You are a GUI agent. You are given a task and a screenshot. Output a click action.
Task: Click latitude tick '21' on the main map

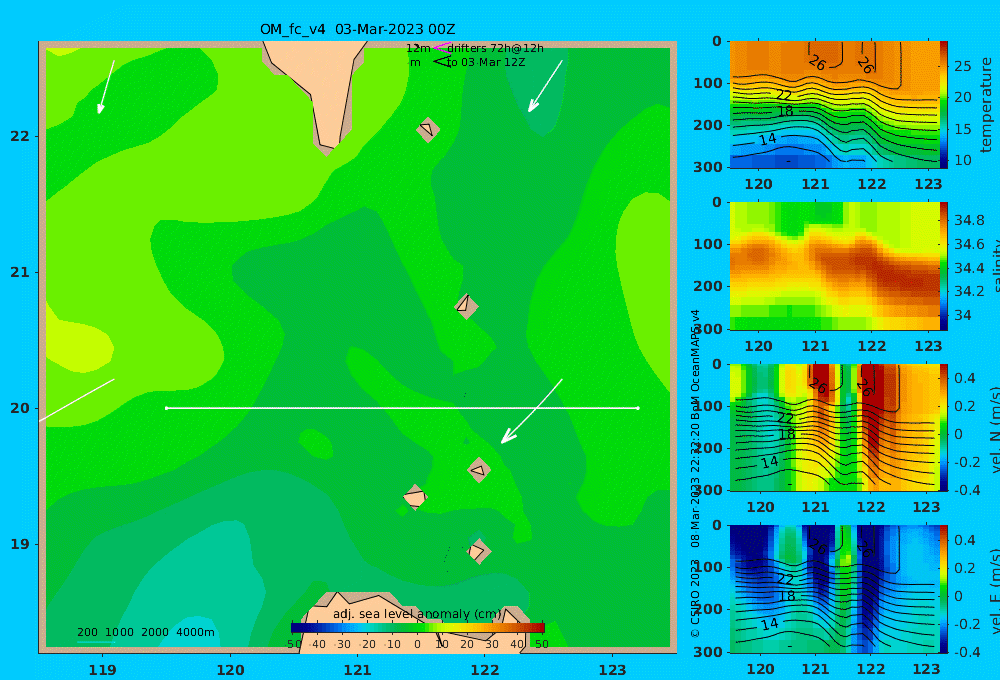[20, 272]
